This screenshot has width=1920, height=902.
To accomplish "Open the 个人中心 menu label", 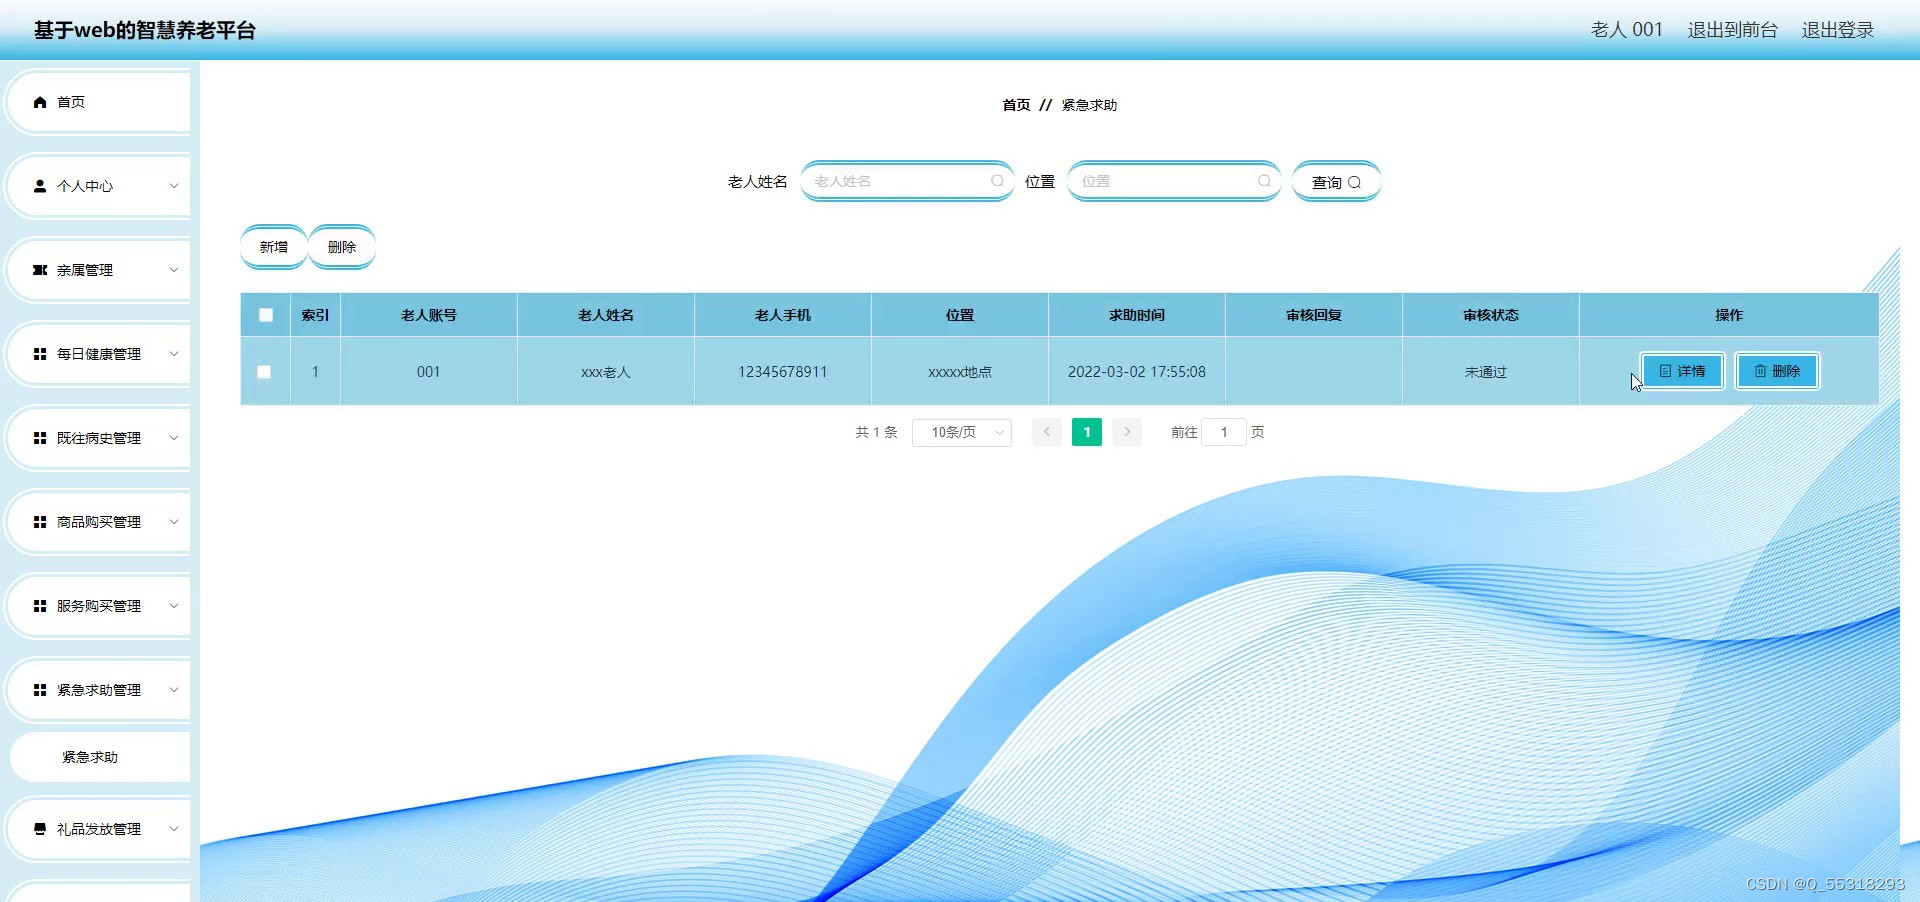I will [x=85, y=186].
